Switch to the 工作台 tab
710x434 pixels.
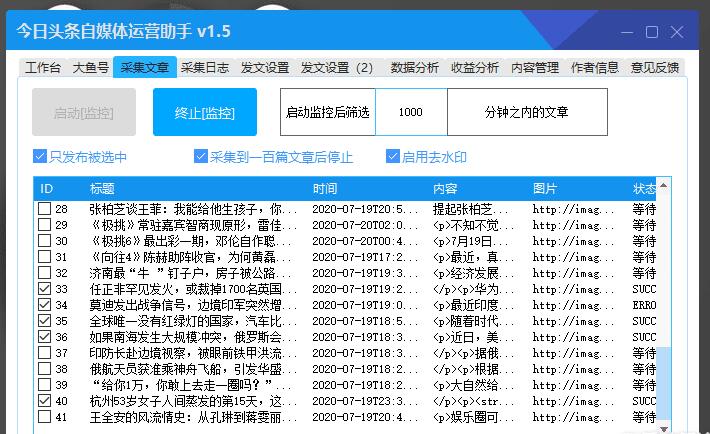click(43, 68)
